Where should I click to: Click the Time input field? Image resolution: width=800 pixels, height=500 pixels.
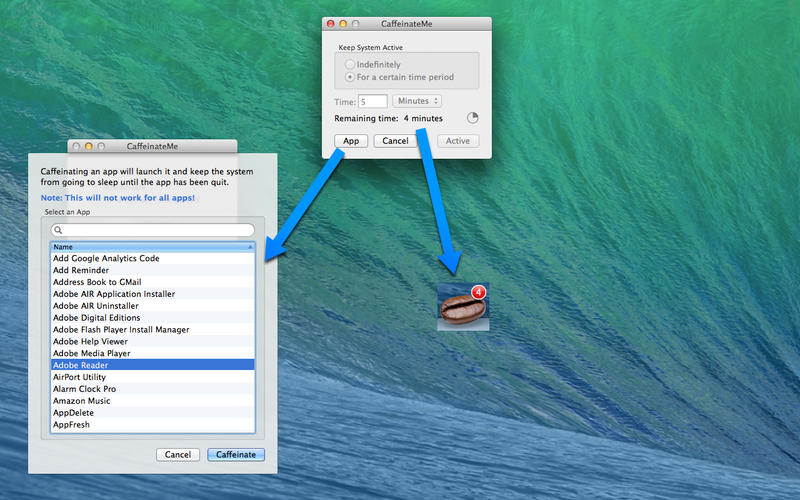372,102
